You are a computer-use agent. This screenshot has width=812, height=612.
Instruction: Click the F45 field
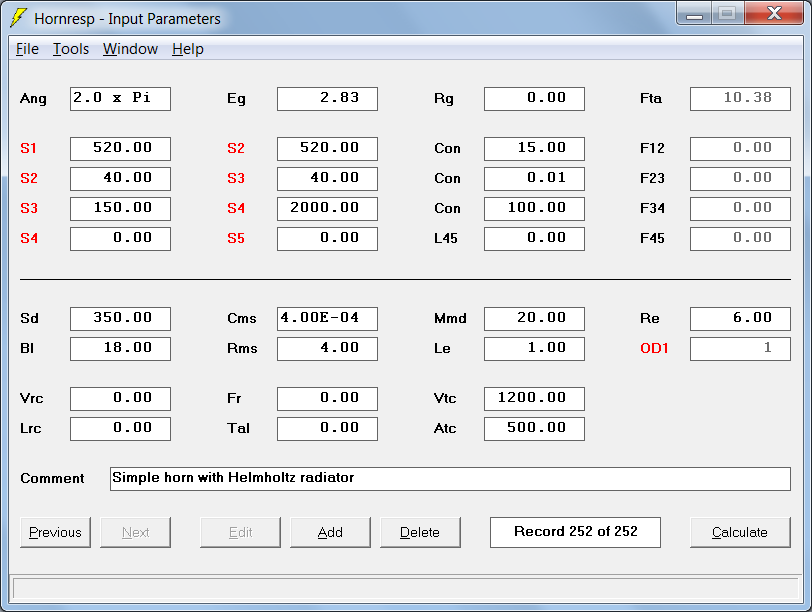pos(740,239)
